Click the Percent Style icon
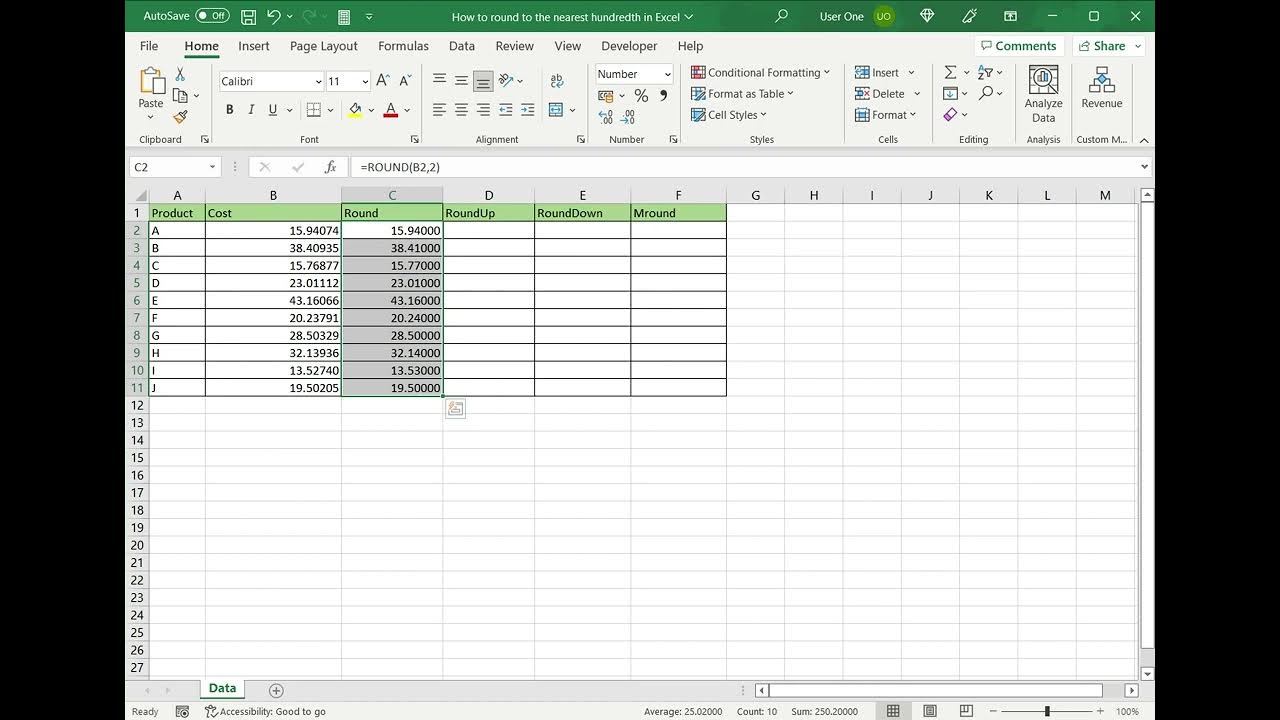Screen dimensions: 1280x720 click(641, 96)
